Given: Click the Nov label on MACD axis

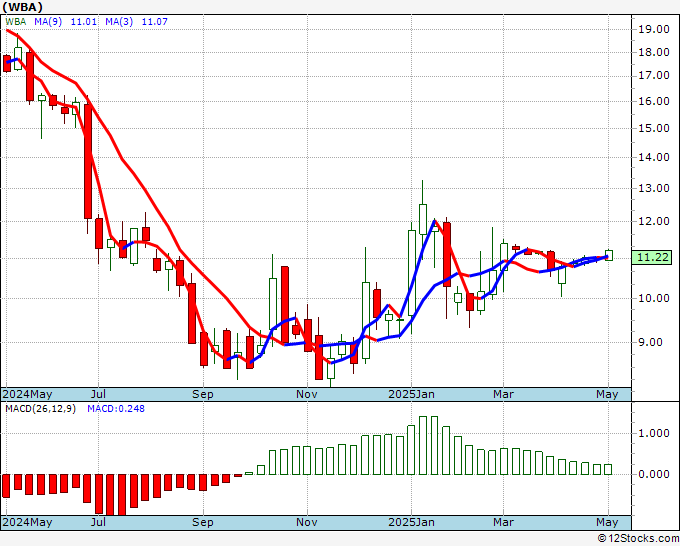Looking at the screenshot, I should 307,522.
